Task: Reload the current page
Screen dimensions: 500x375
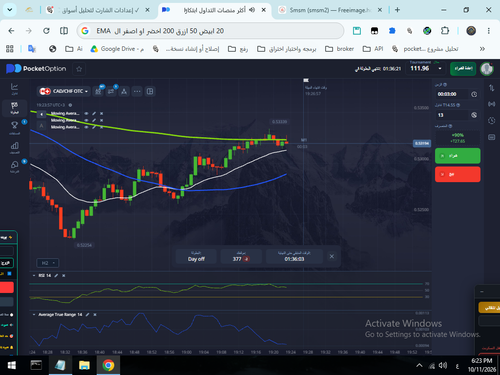Action: pos(46,31)
